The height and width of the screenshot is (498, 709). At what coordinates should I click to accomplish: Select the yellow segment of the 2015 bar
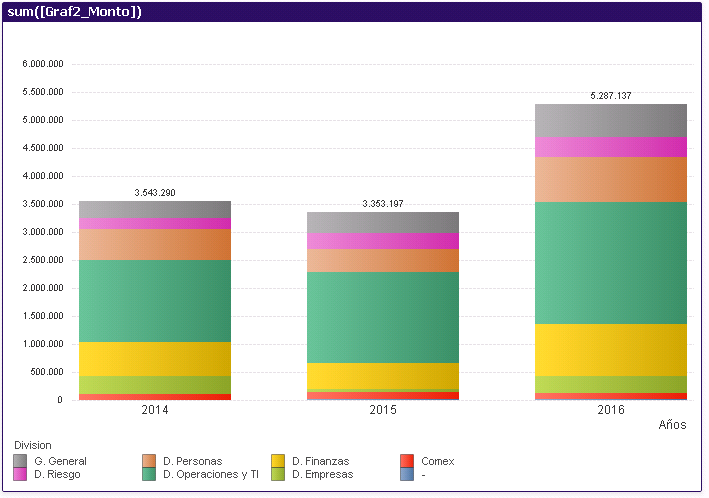point(383,376)
